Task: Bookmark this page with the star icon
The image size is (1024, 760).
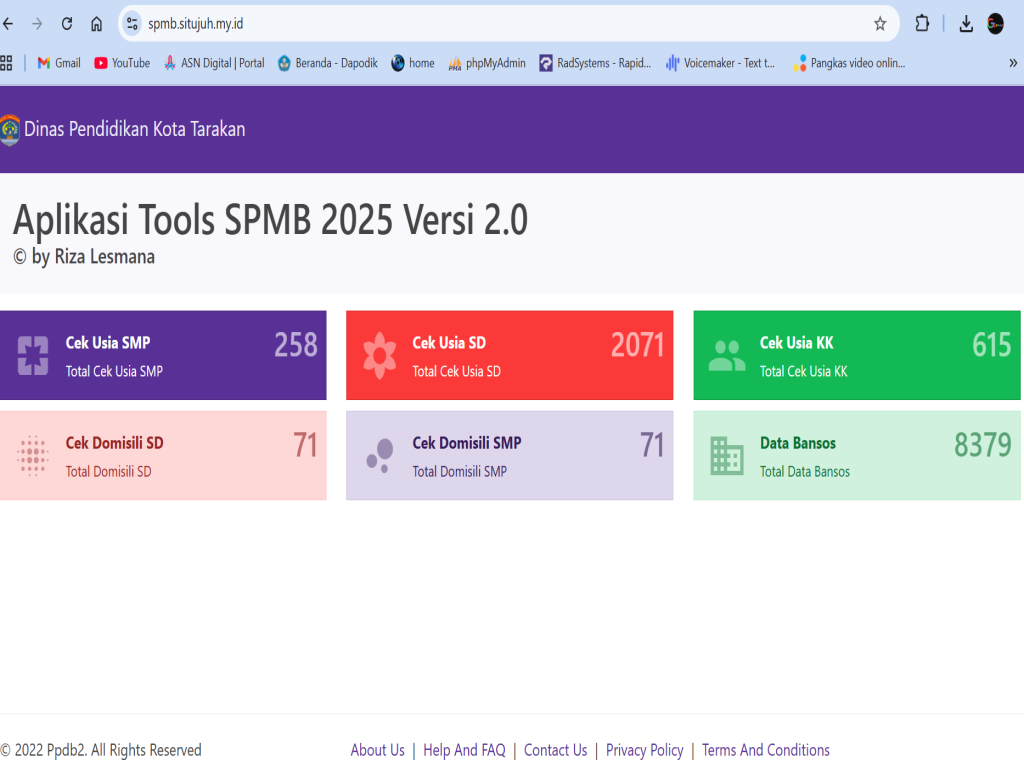Action: pyautogui.click(x=880, y=24)
